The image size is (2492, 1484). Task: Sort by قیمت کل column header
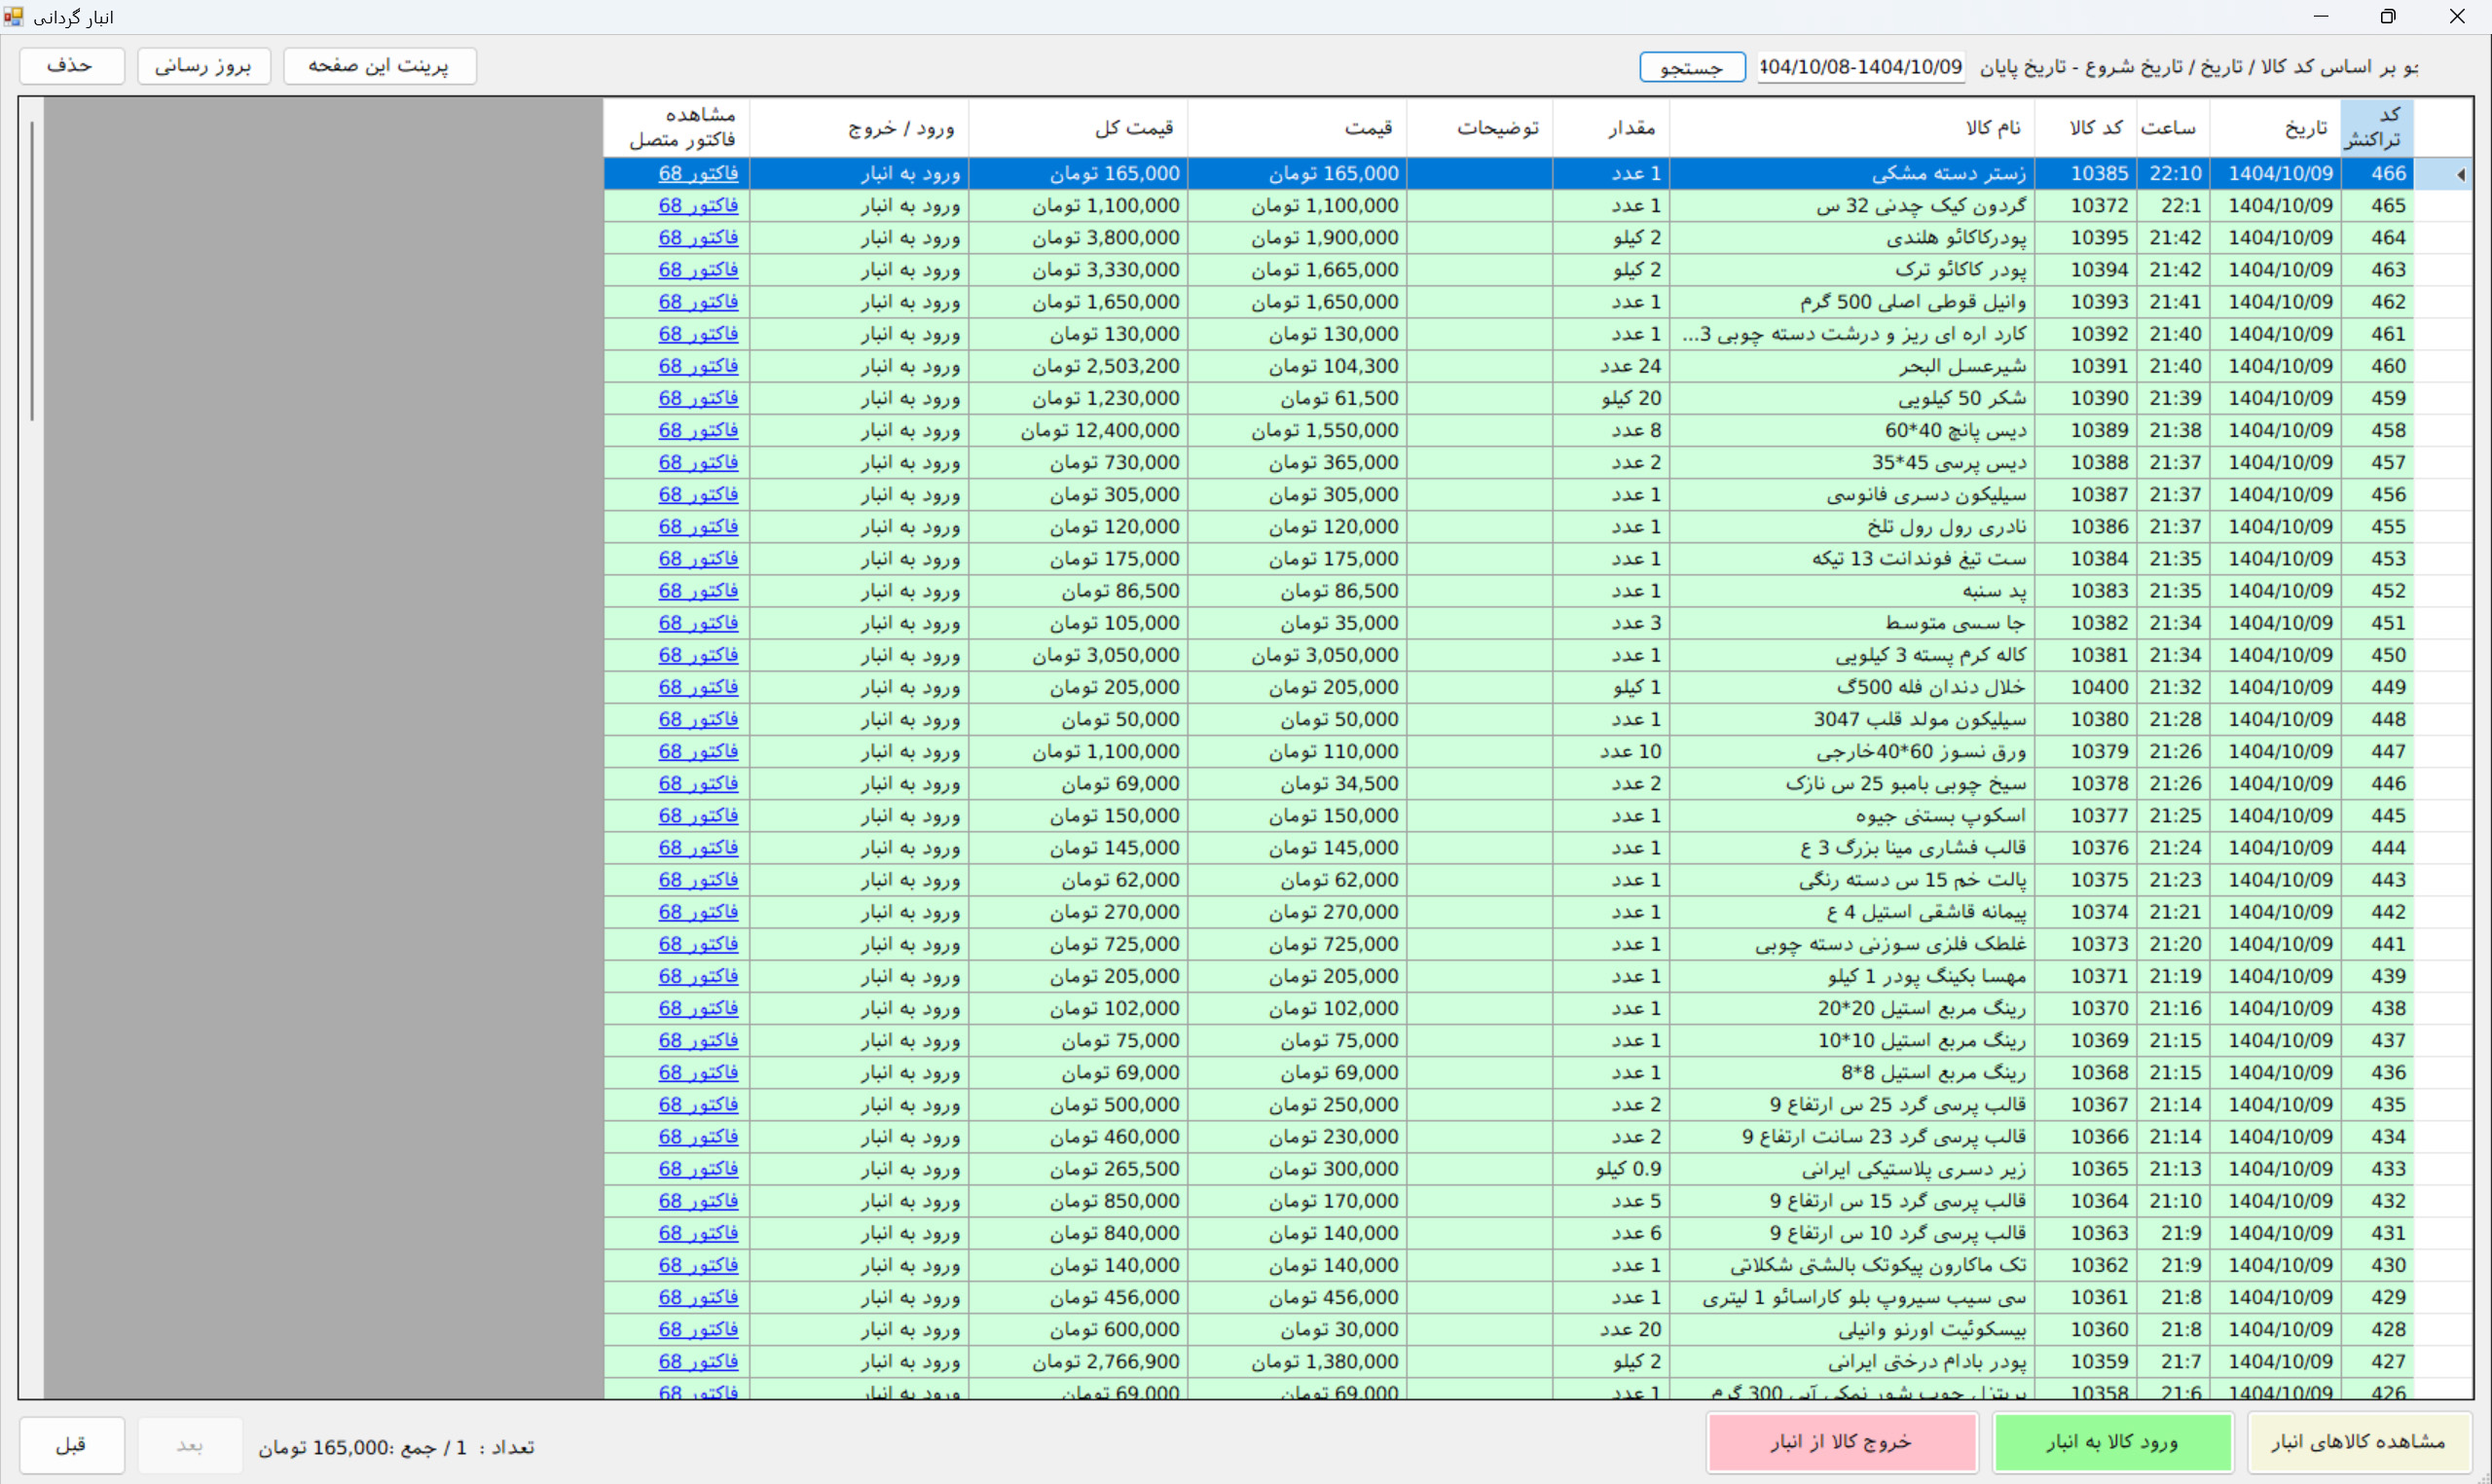tap(1133, 128)
